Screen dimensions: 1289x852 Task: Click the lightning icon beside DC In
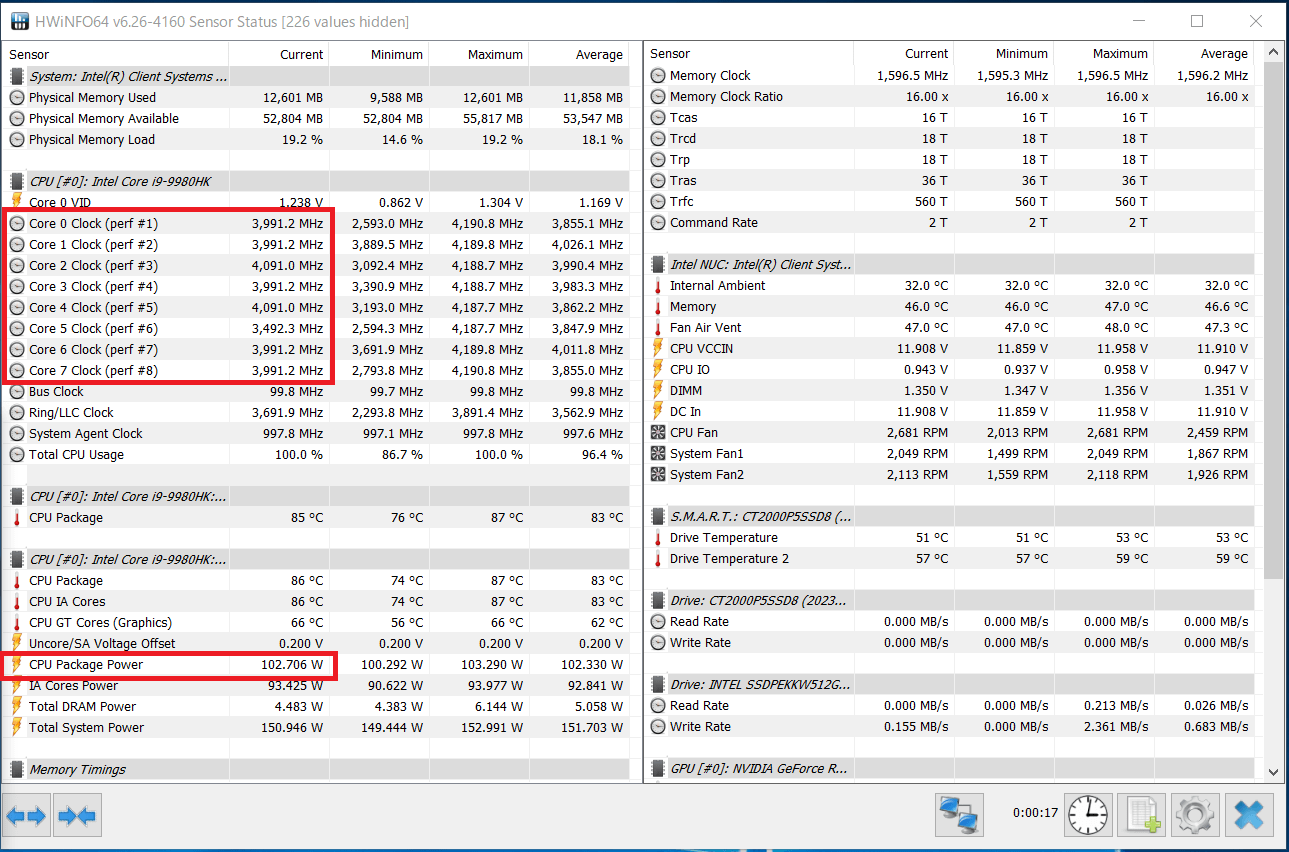[658, 412]
